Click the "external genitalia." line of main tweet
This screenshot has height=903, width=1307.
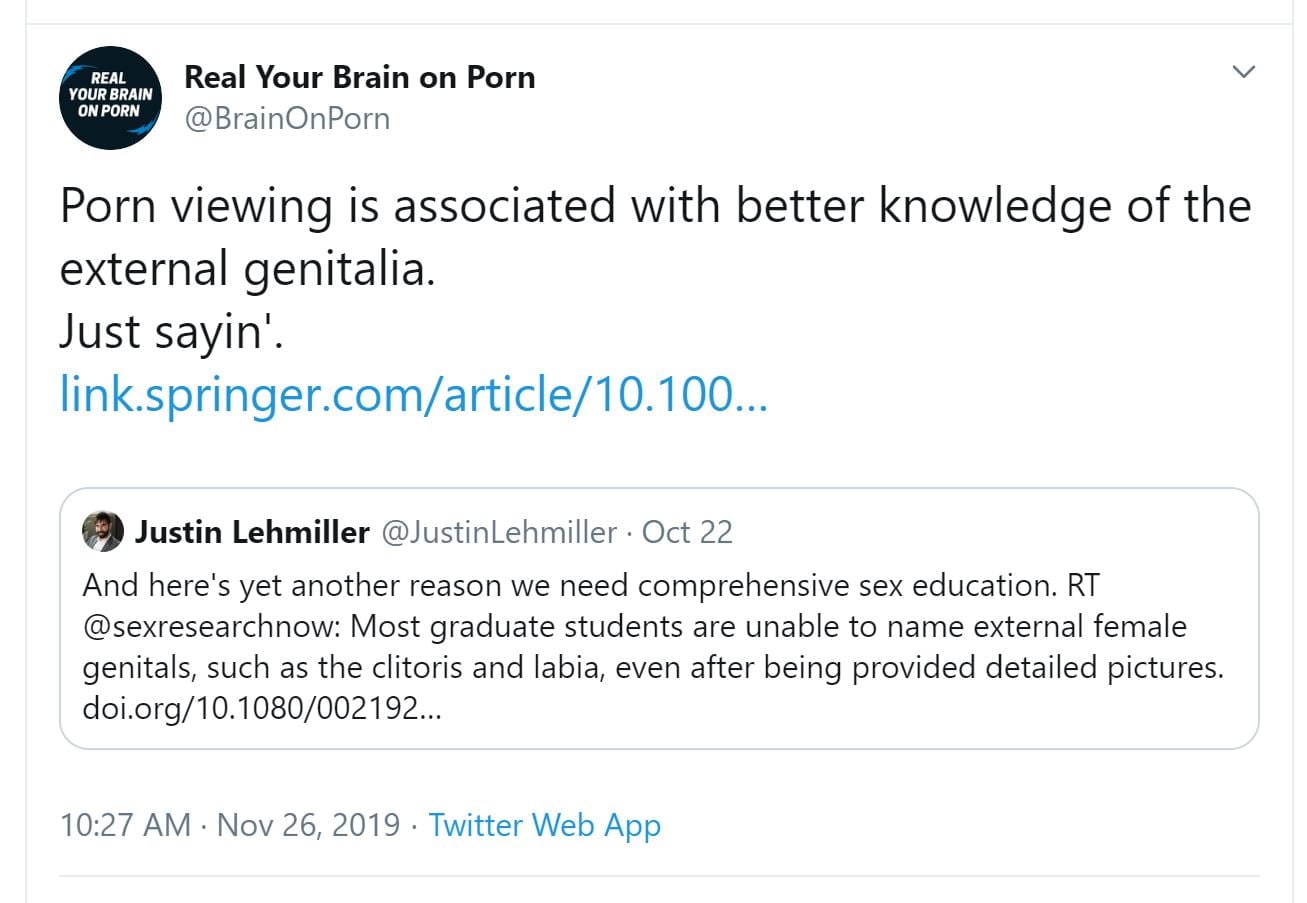[x=247, y=269]
